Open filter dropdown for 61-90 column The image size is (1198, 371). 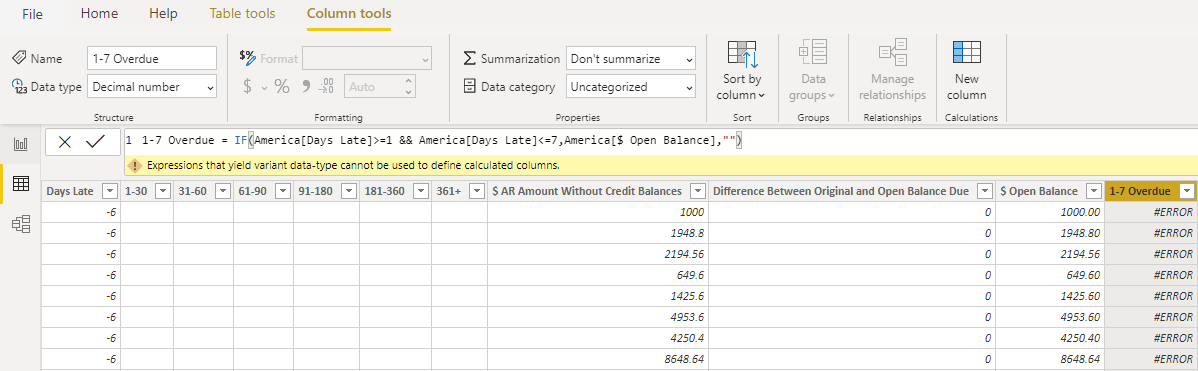pos(282,191)
